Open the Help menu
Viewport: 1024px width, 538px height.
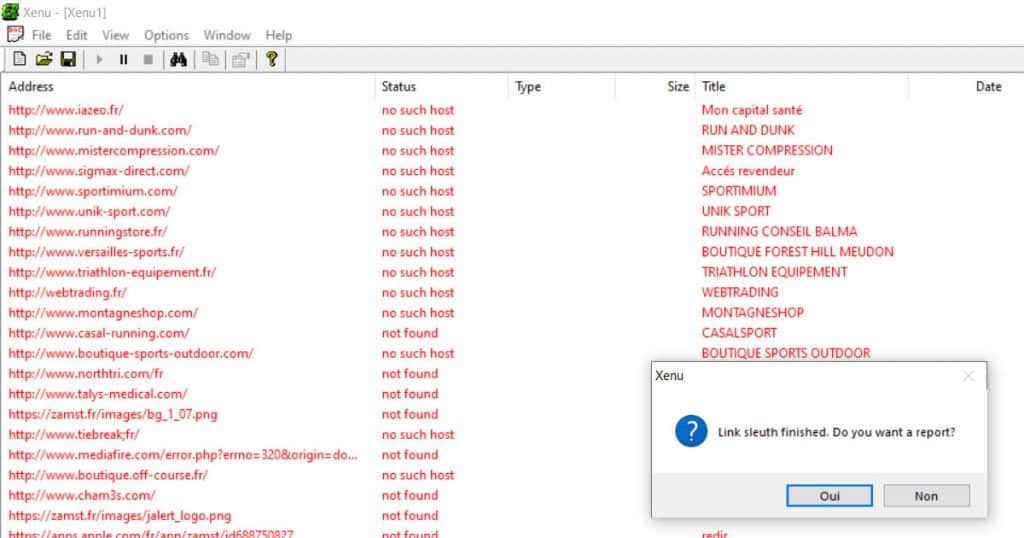pos(278,35)
